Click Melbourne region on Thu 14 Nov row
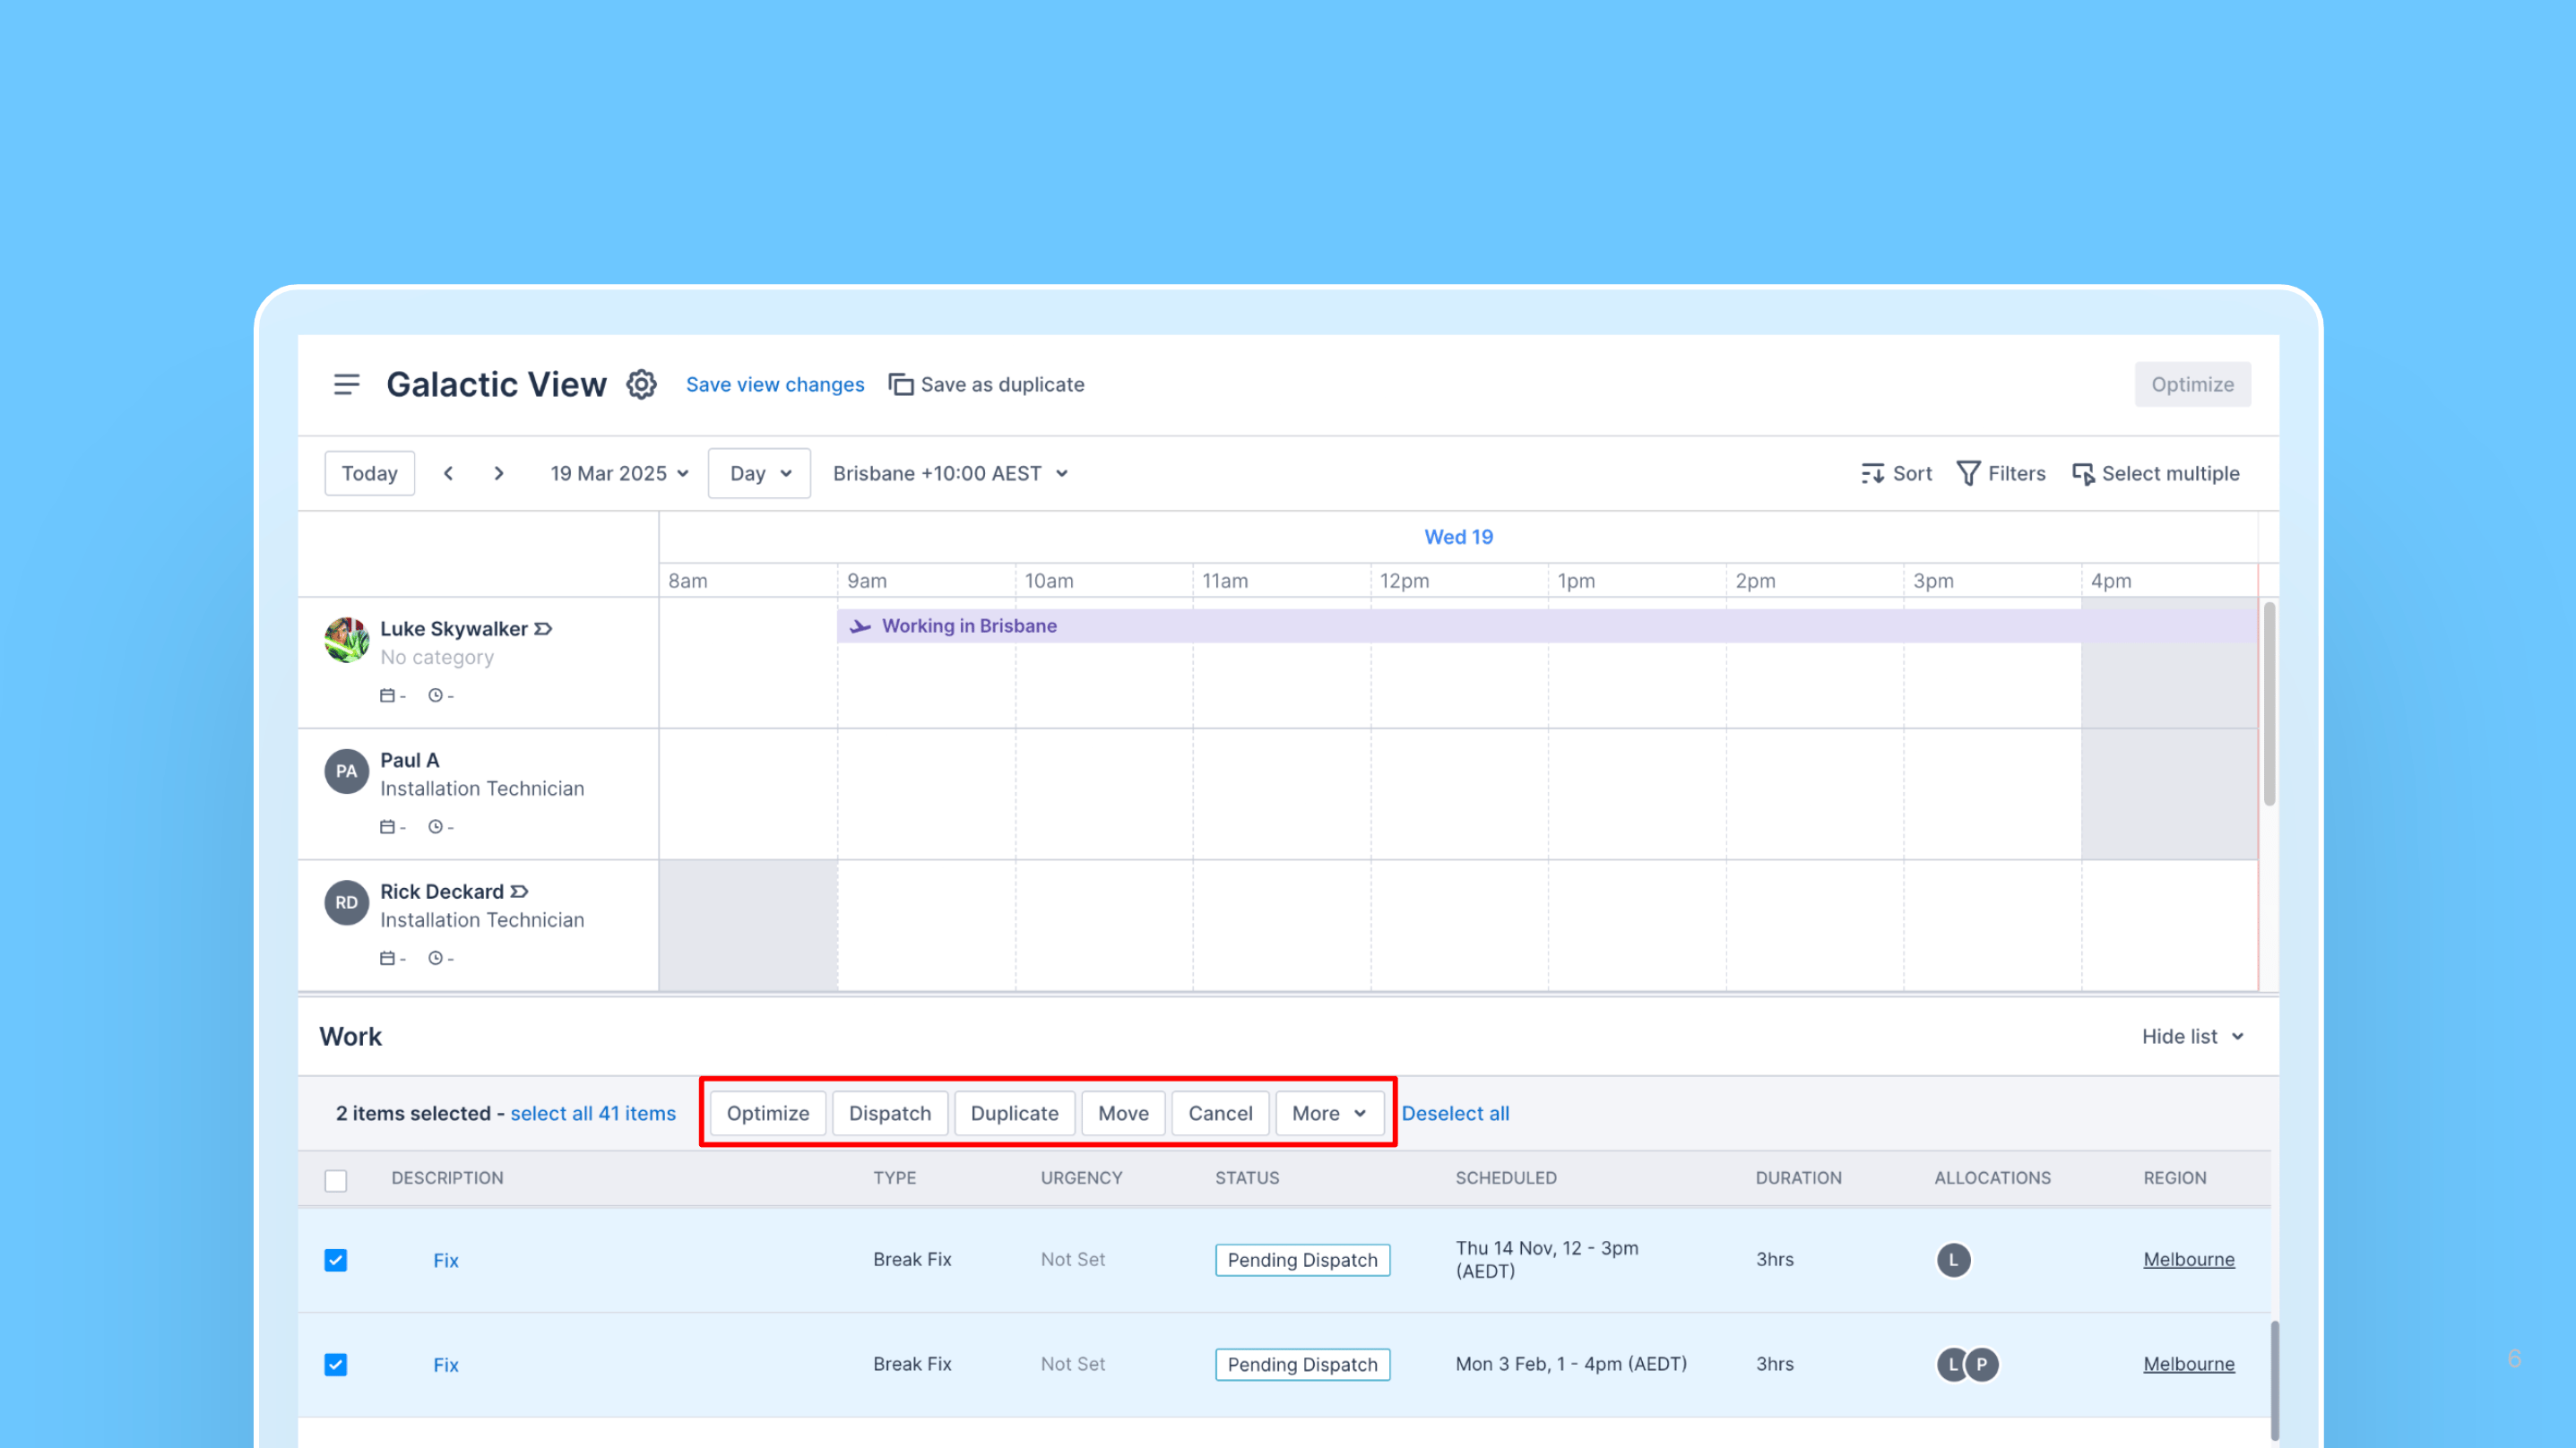 2188,1260
